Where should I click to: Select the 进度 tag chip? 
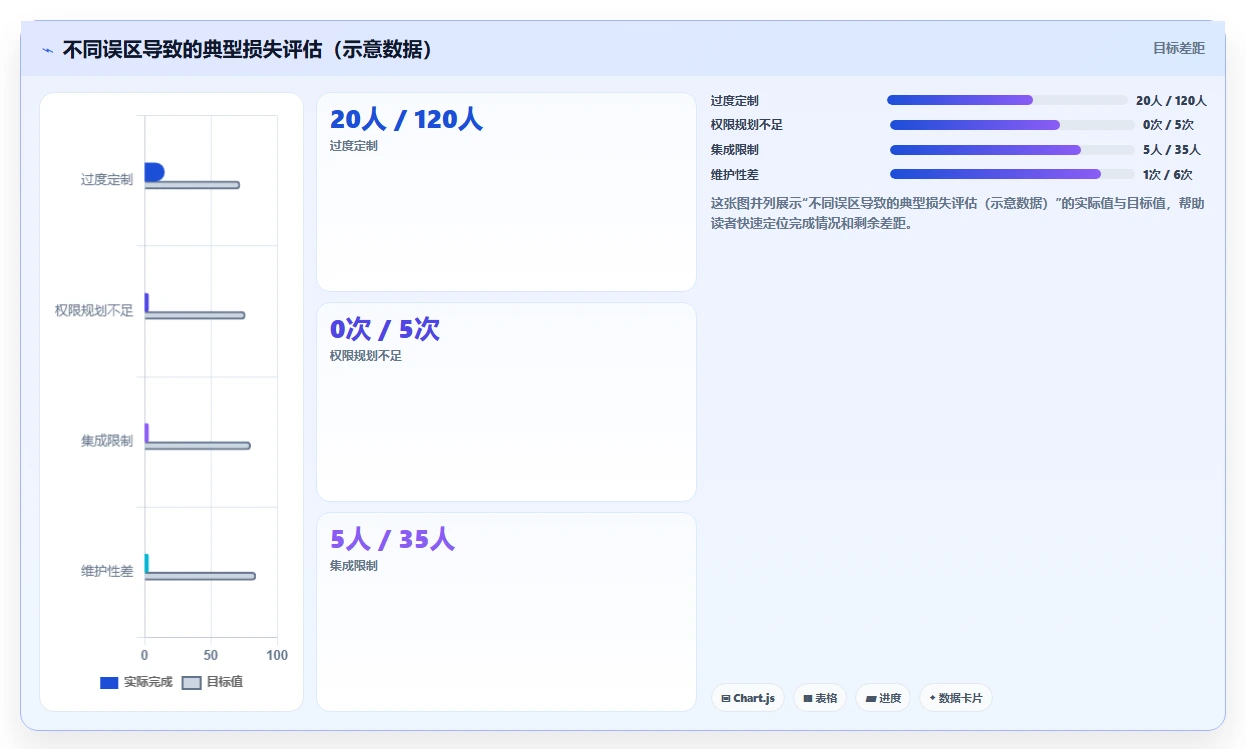coord(883,698)
